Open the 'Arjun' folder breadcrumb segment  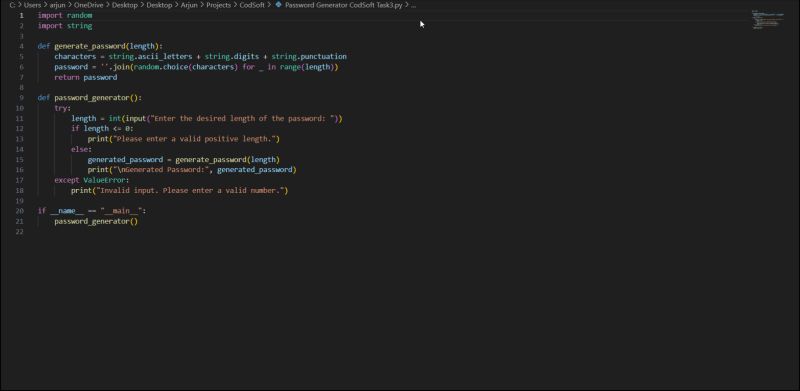pos(189,5)
